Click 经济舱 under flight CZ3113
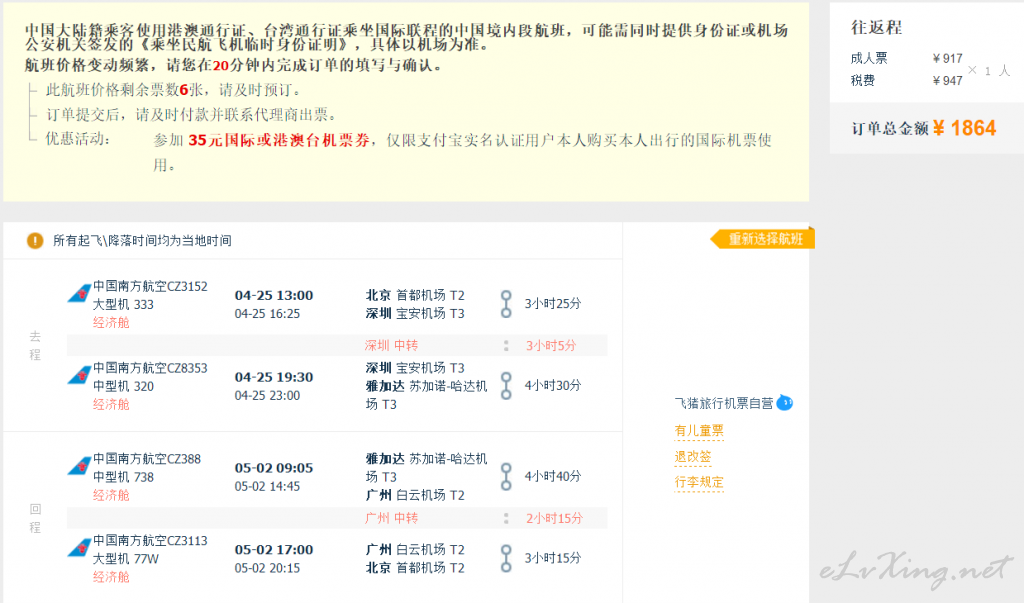The width and height of the screenshot is (1024, 603). [111, 577]
